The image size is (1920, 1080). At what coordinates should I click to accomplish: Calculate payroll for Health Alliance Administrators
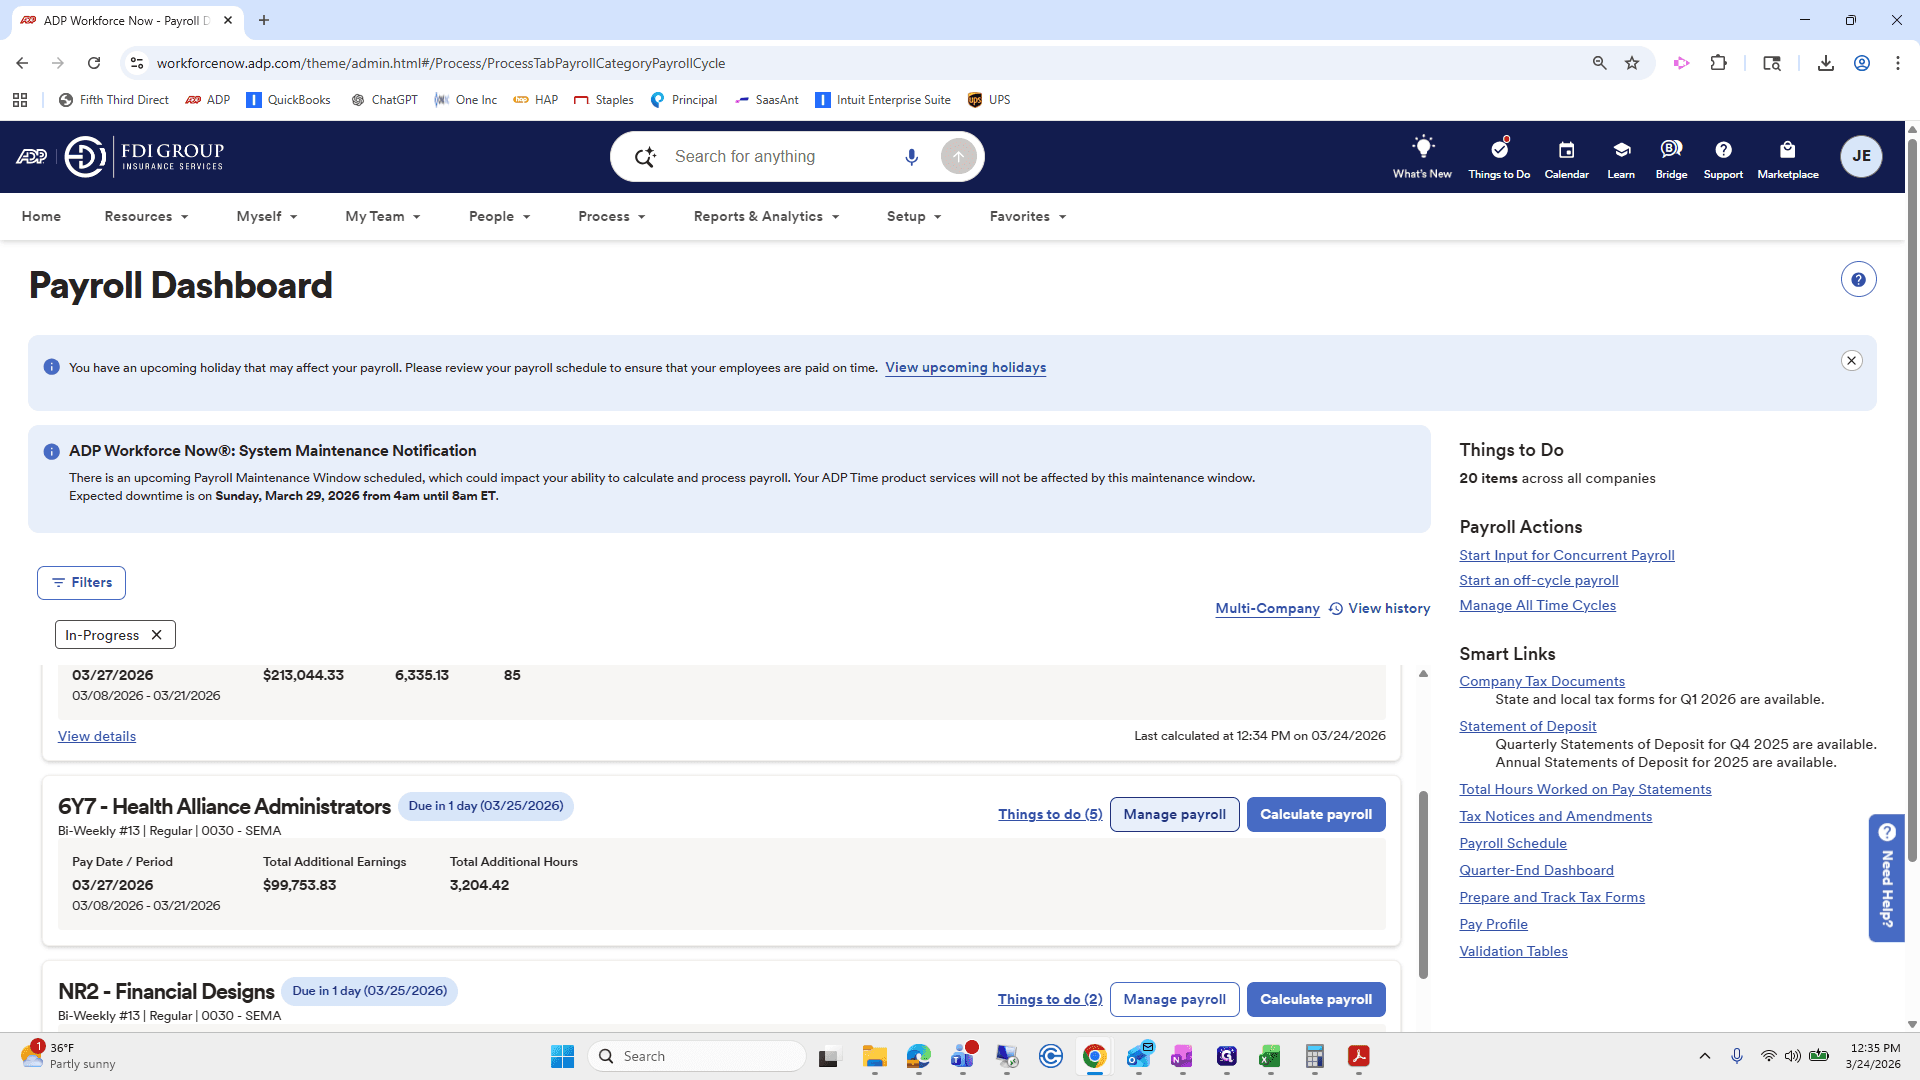(1316, 814)
